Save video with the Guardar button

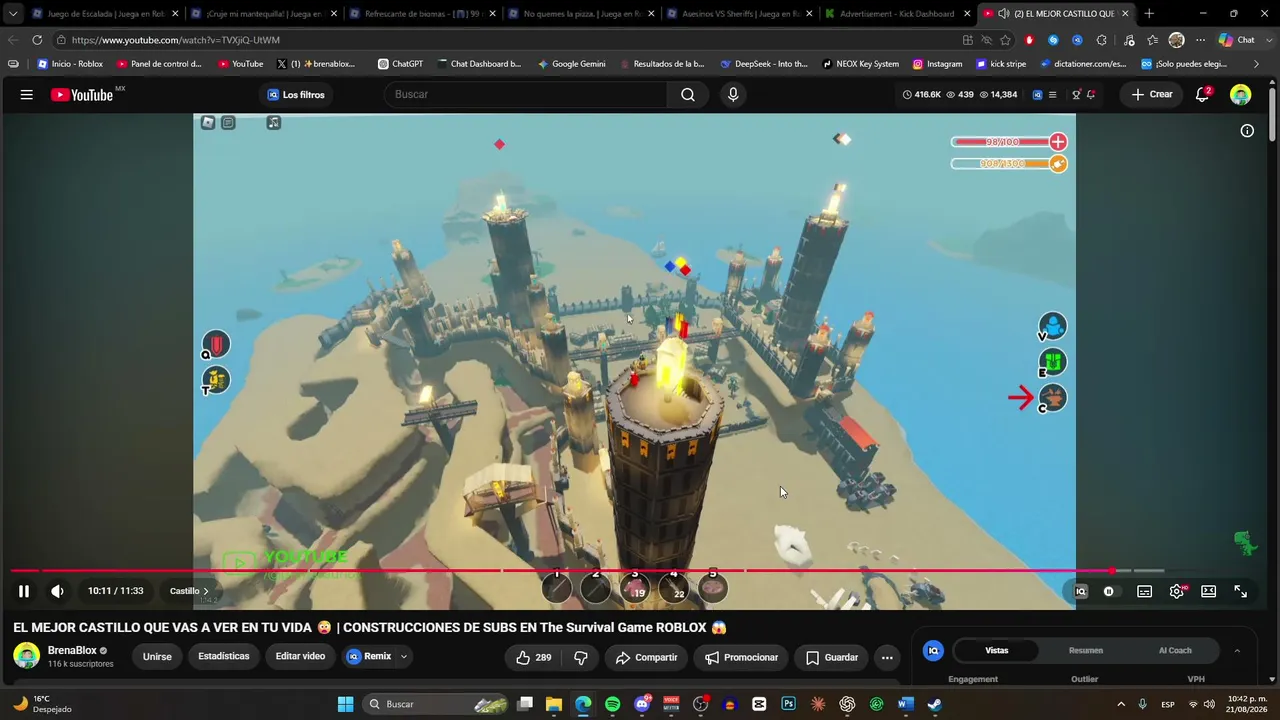point(831,657)
